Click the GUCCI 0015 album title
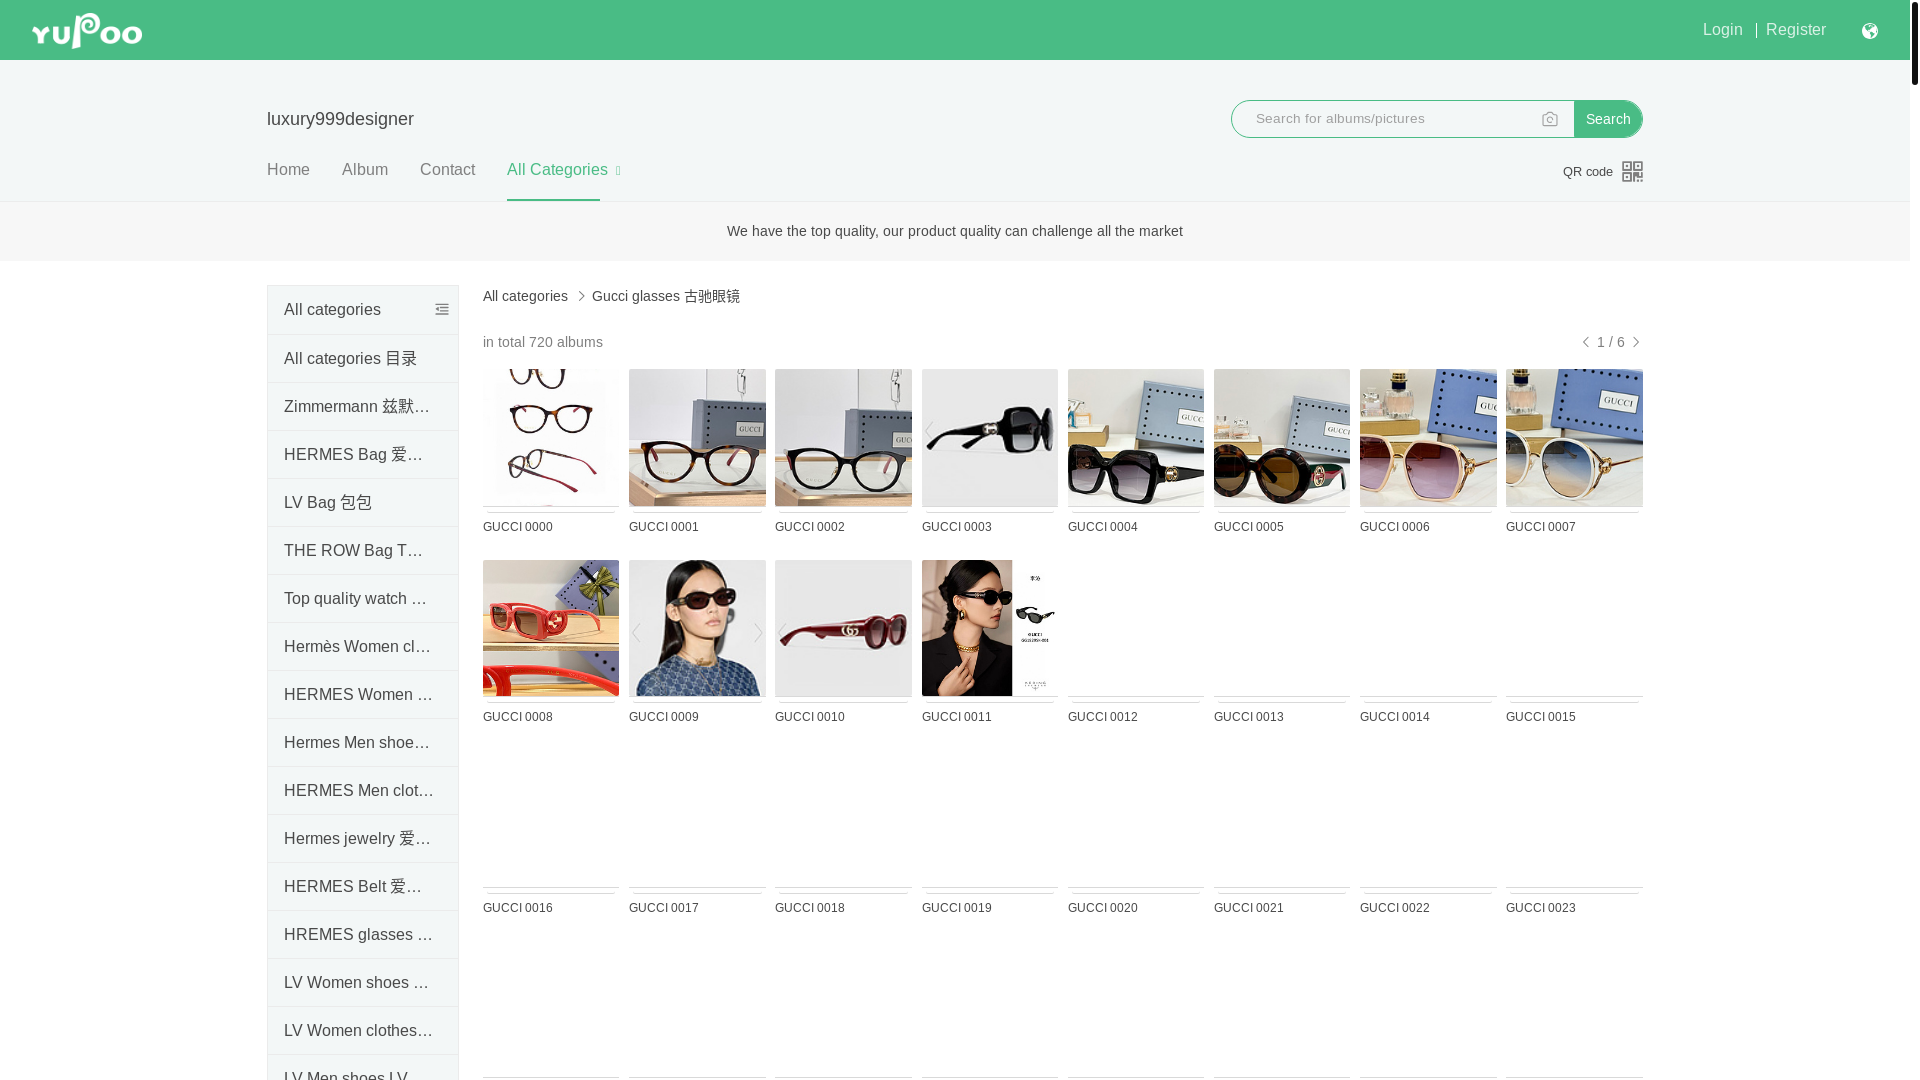 tap(1541, 717)
